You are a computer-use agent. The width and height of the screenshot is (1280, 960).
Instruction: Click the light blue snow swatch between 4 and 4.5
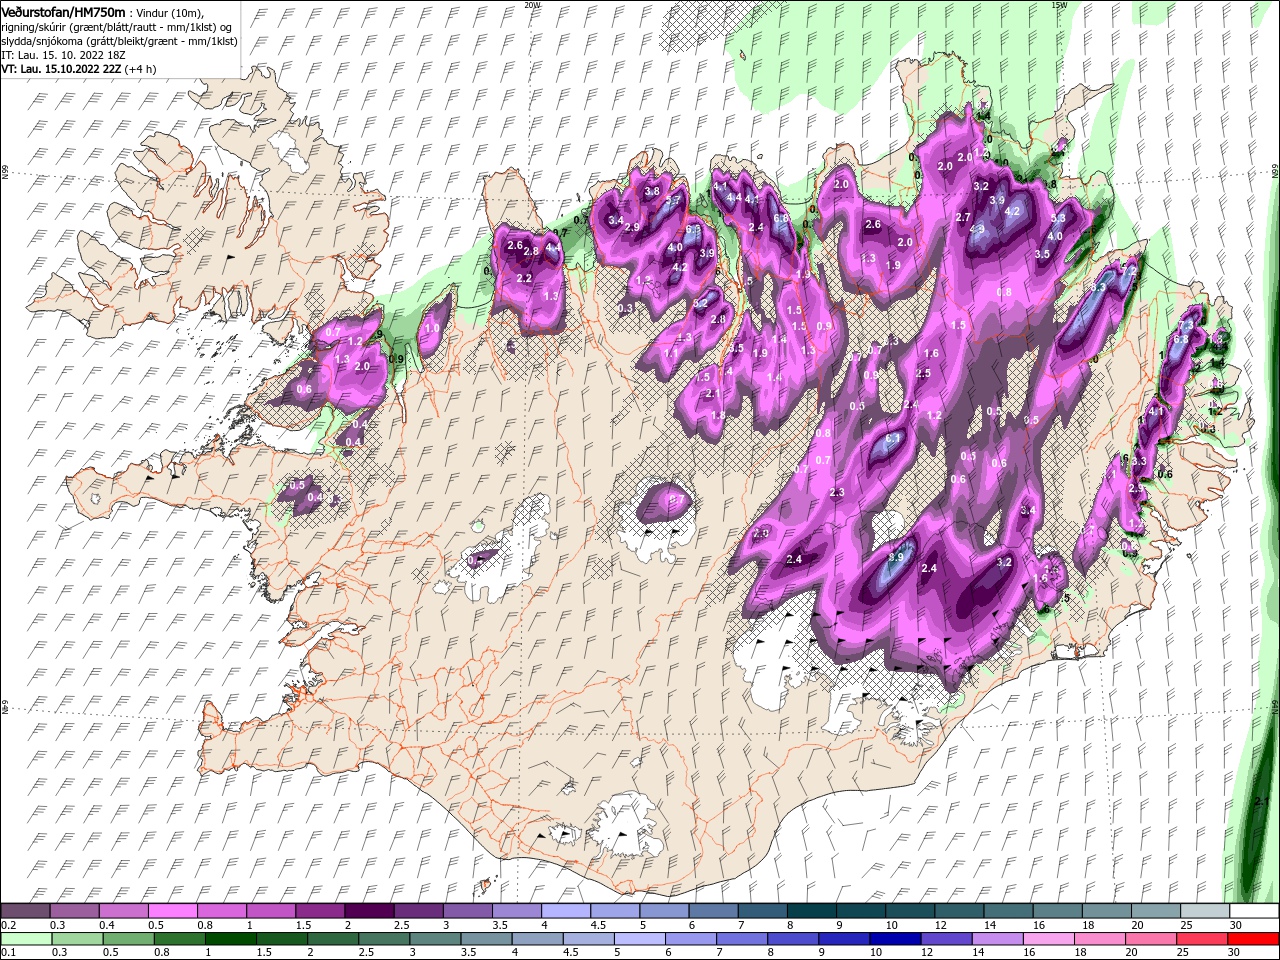pos(565,911)
